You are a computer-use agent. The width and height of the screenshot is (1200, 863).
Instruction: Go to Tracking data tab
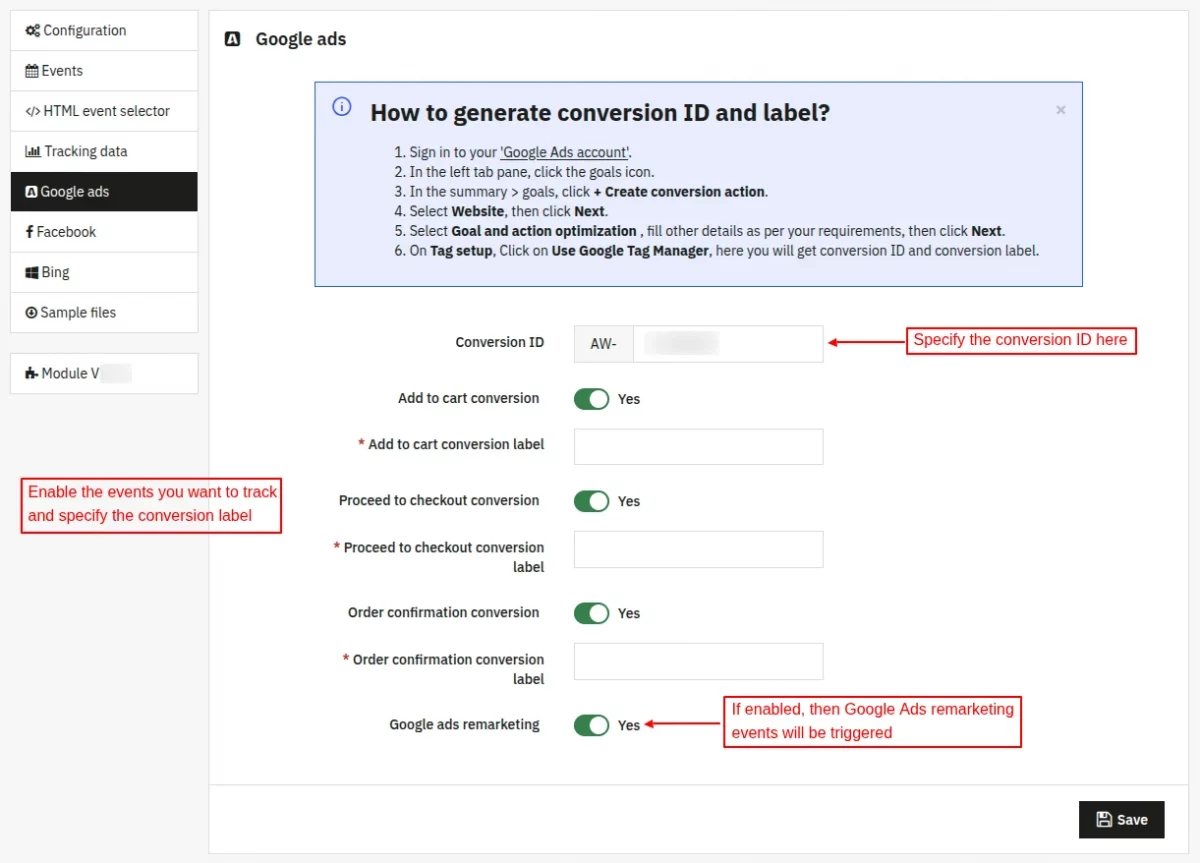pyautogui.click(x=104, y=152)
